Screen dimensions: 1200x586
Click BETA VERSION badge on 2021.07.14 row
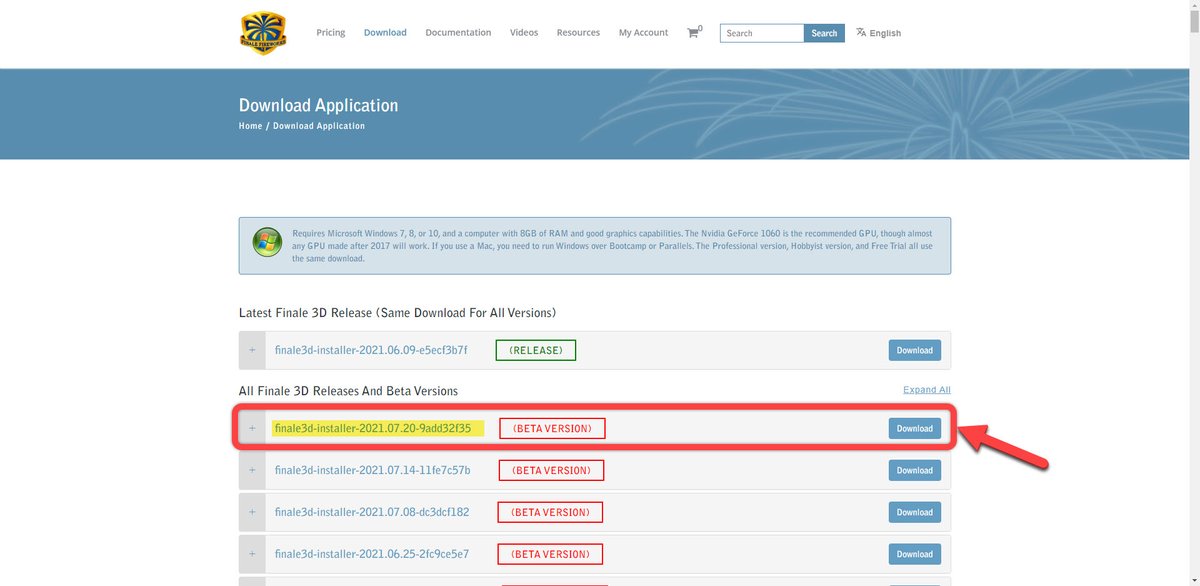551,470
